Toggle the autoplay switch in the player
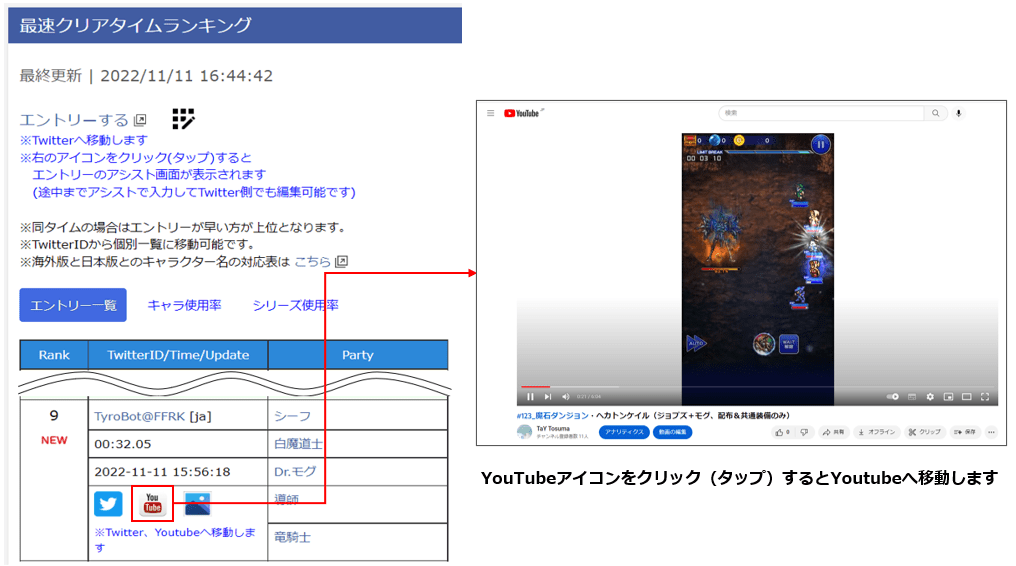 [x=893, y=397]
